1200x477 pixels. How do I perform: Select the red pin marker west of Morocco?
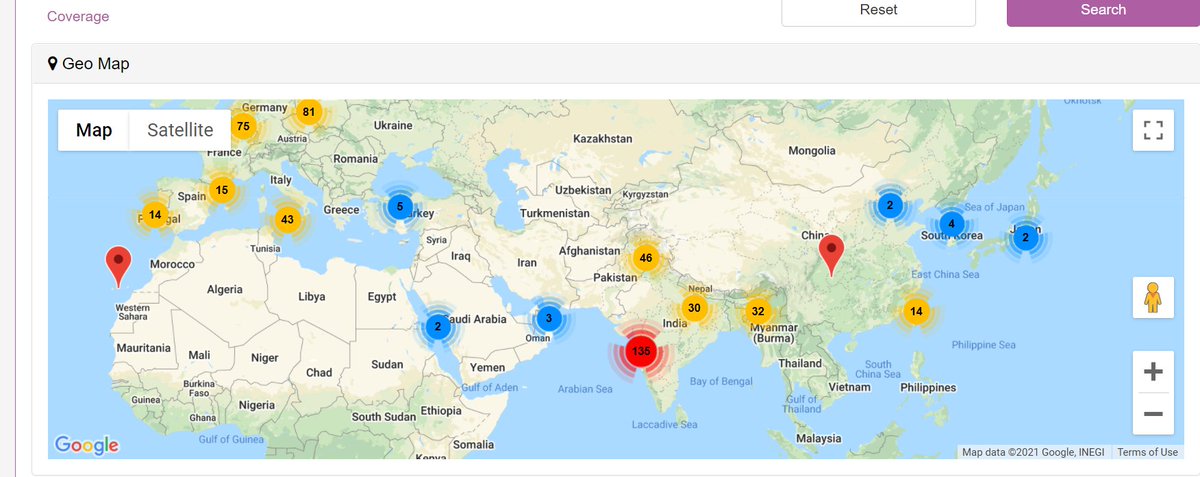(x=119, y=266)
